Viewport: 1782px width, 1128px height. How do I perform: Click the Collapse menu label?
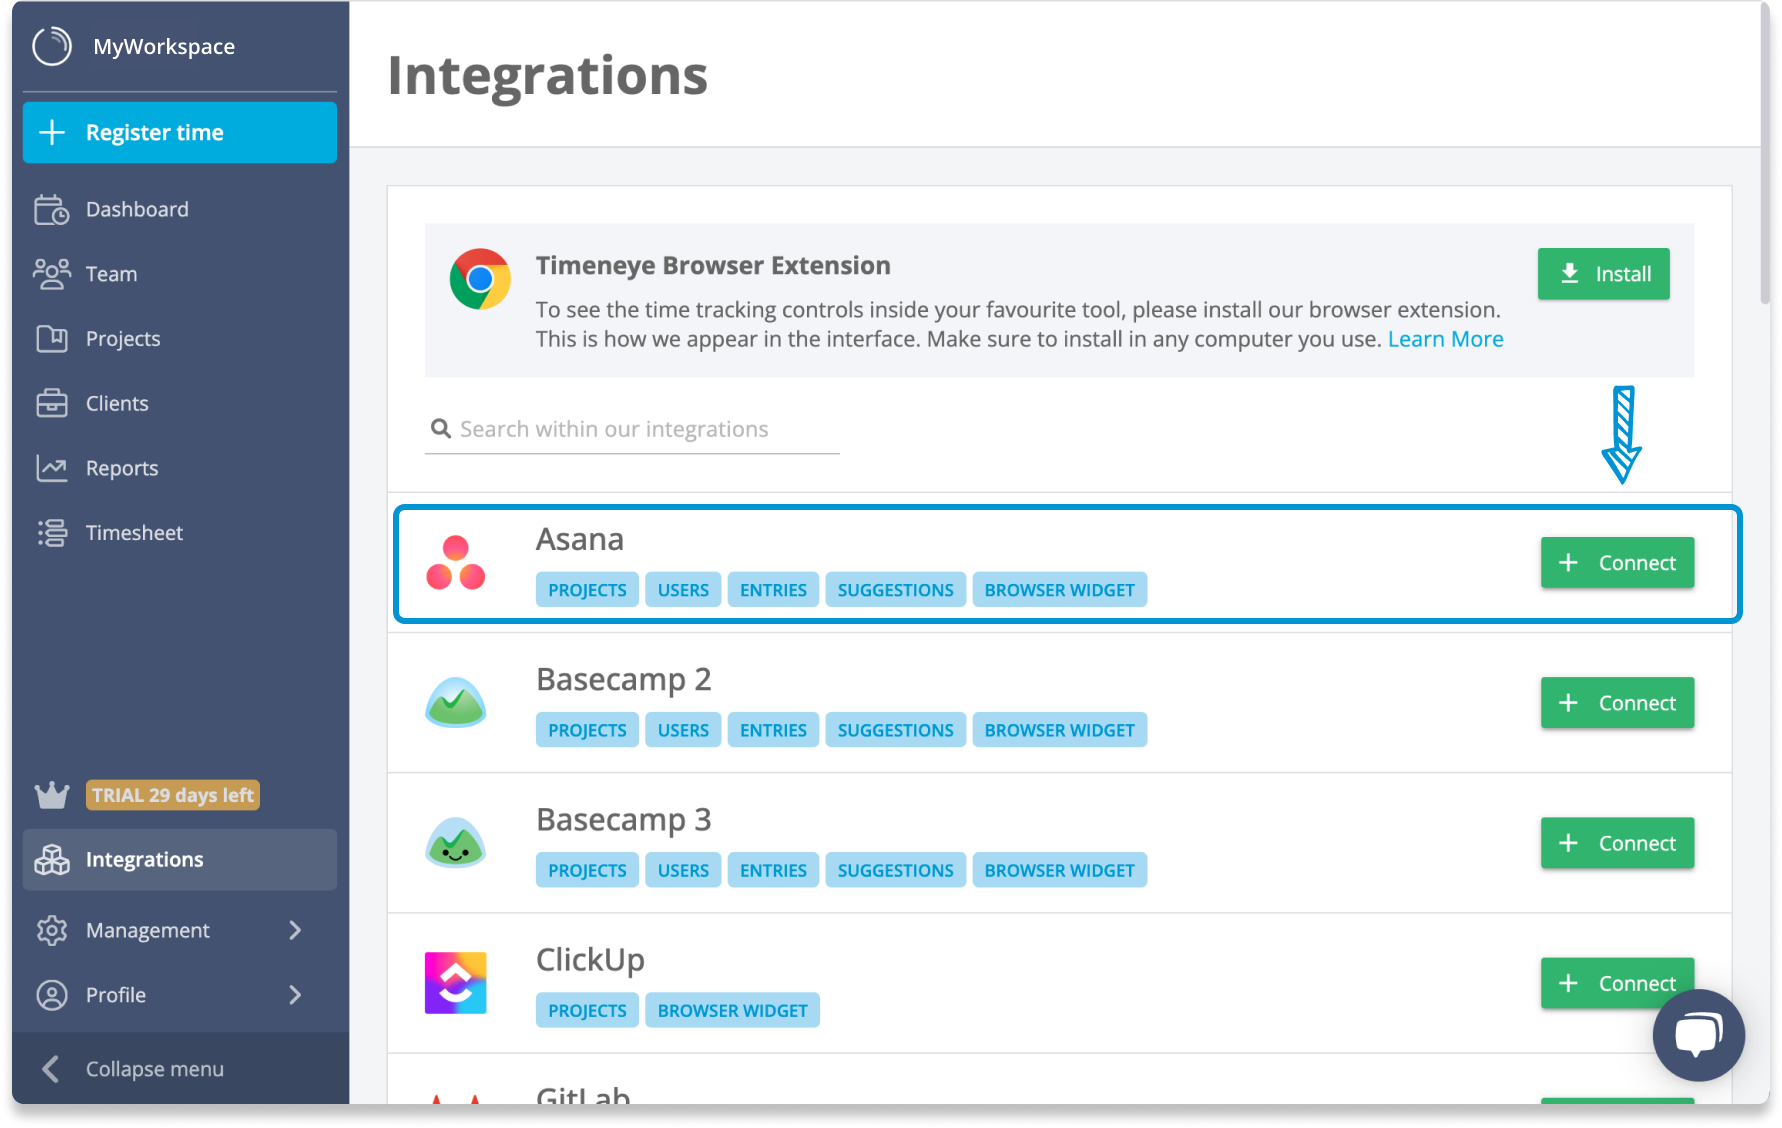(155, 1069)
